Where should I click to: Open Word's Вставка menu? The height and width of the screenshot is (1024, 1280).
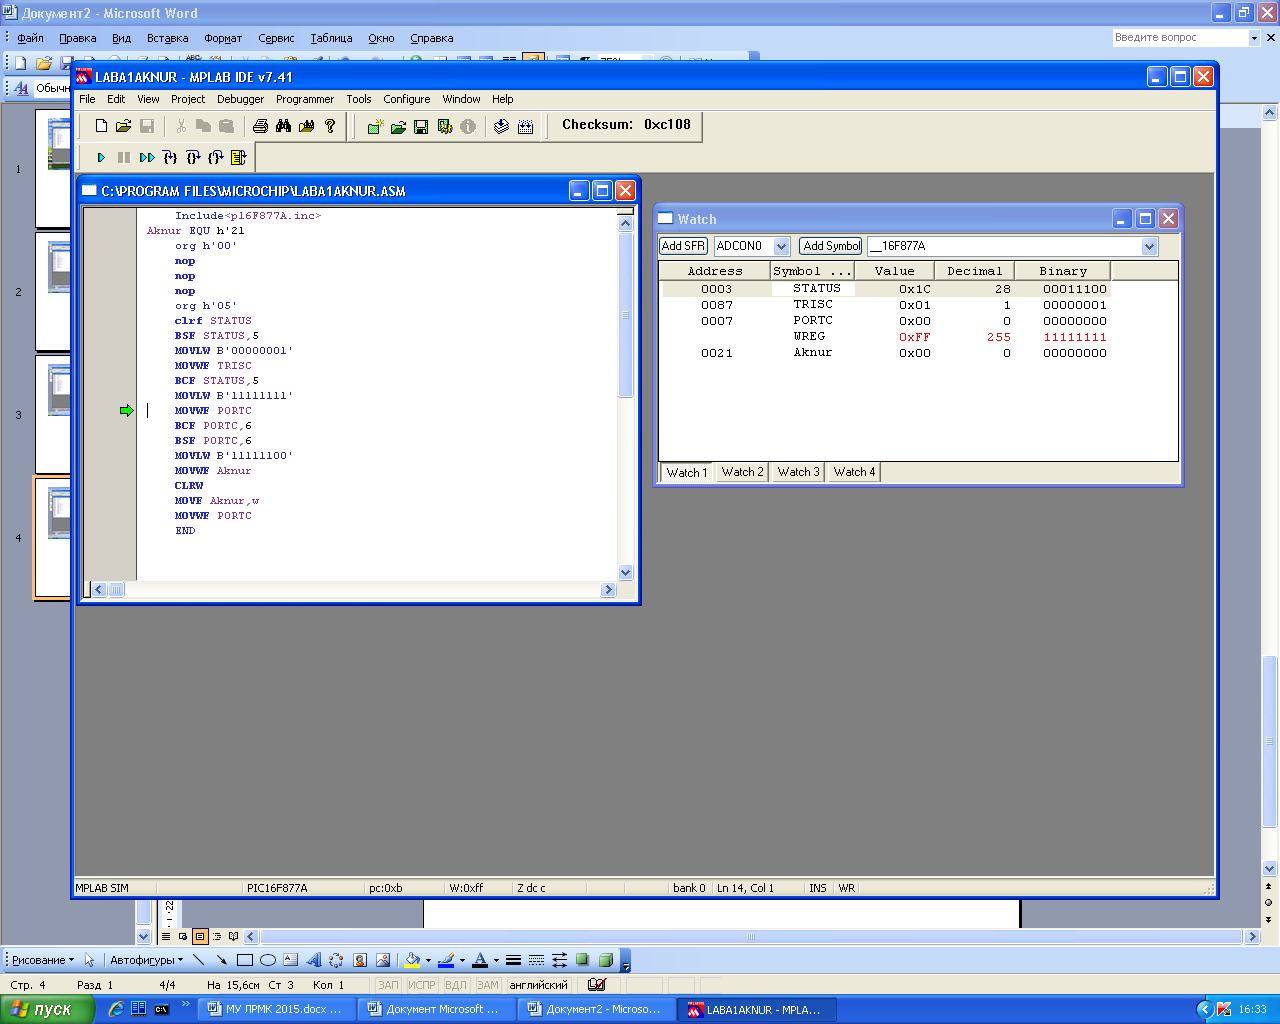point(167,38)
